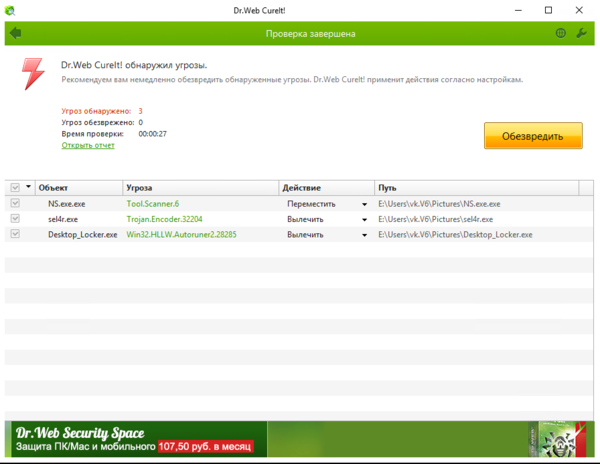Screen dimensions: 600x464
Task: Click Tool.Scanner.6 threat name link
Action: point(153,204)
